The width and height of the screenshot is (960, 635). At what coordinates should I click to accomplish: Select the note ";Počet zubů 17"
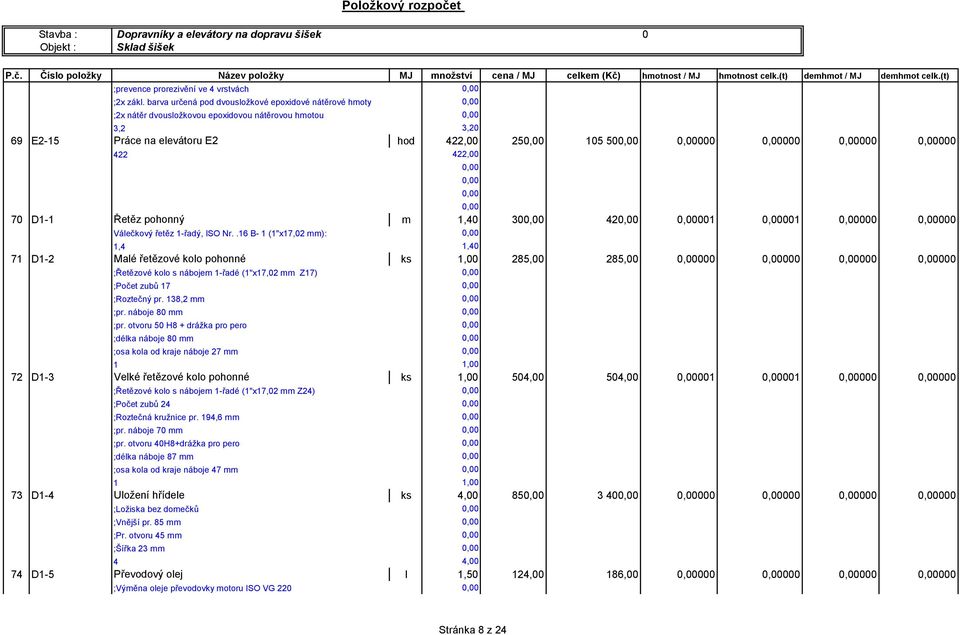[x=142, y=286]
